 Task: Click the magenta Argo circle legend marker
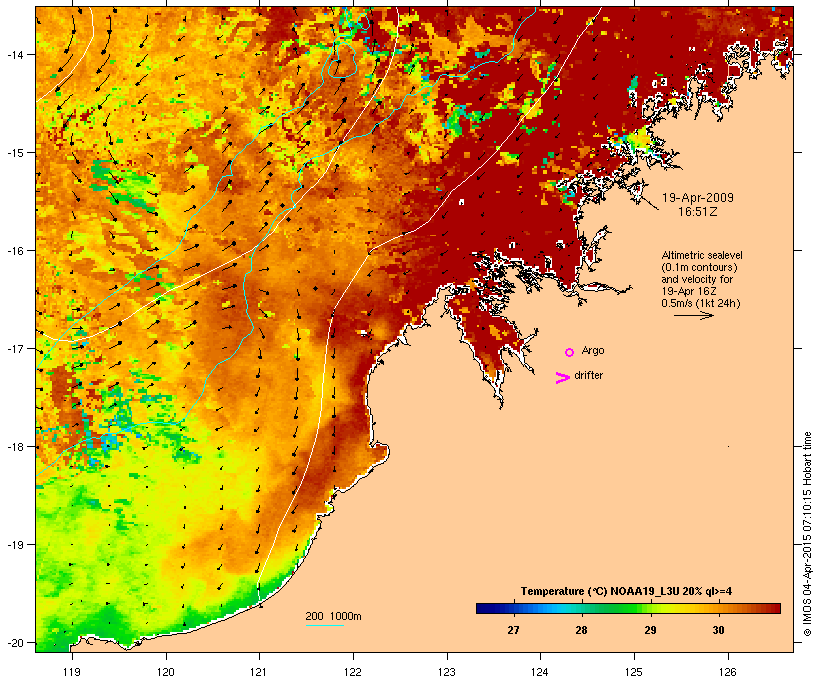coord(569,352)
